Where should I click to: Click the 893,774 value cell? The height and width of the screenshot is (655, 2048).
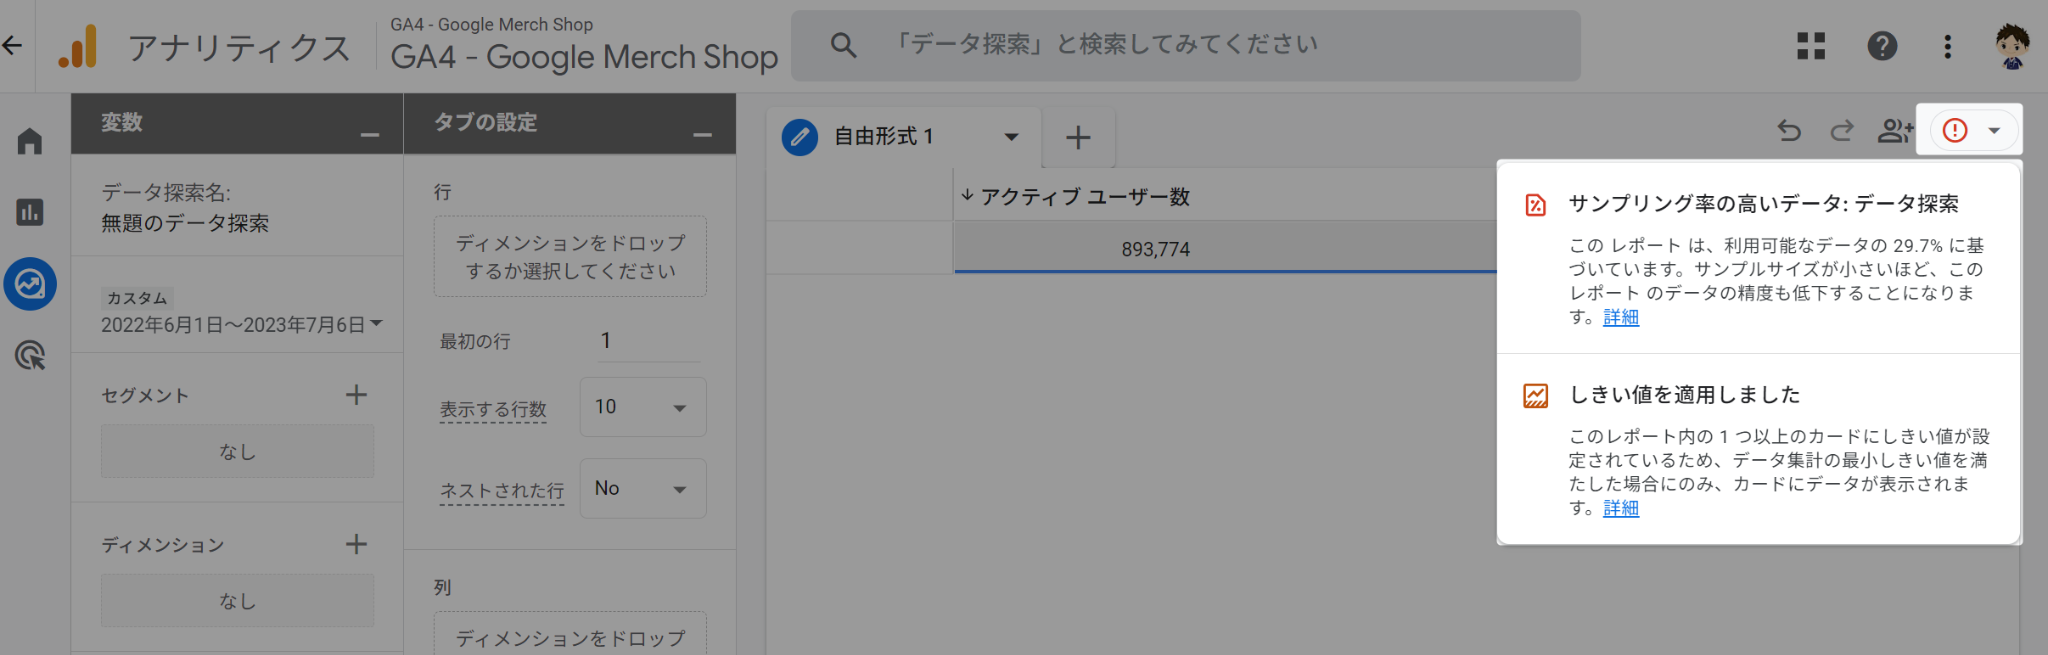click(x=1156, y=249)
